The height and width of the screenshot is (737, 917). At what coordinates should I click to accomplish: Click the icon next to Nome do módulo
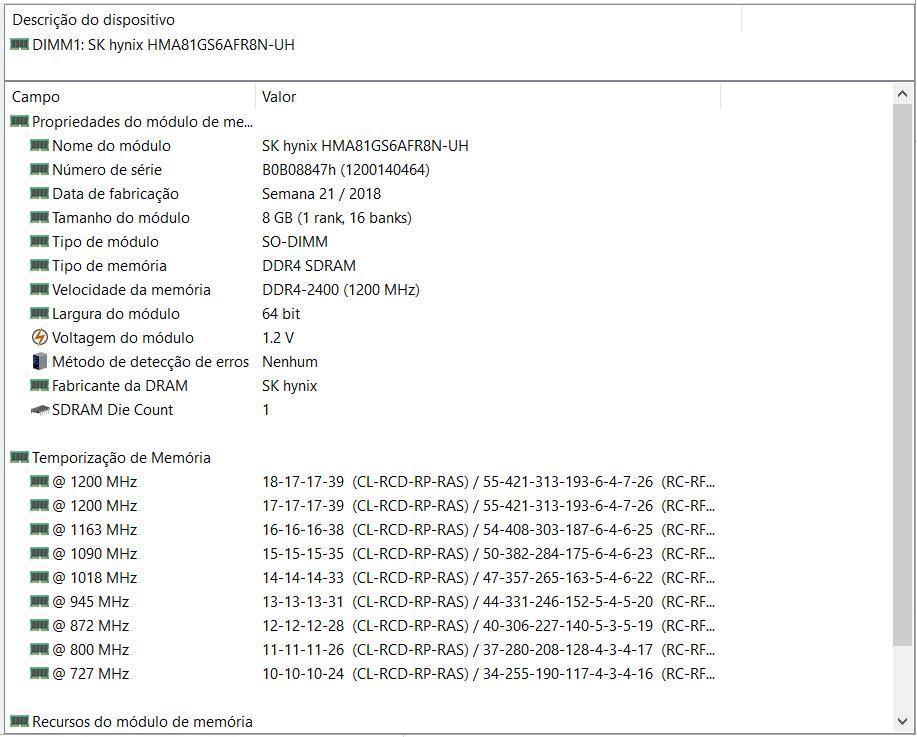click(x=39, y=146)
